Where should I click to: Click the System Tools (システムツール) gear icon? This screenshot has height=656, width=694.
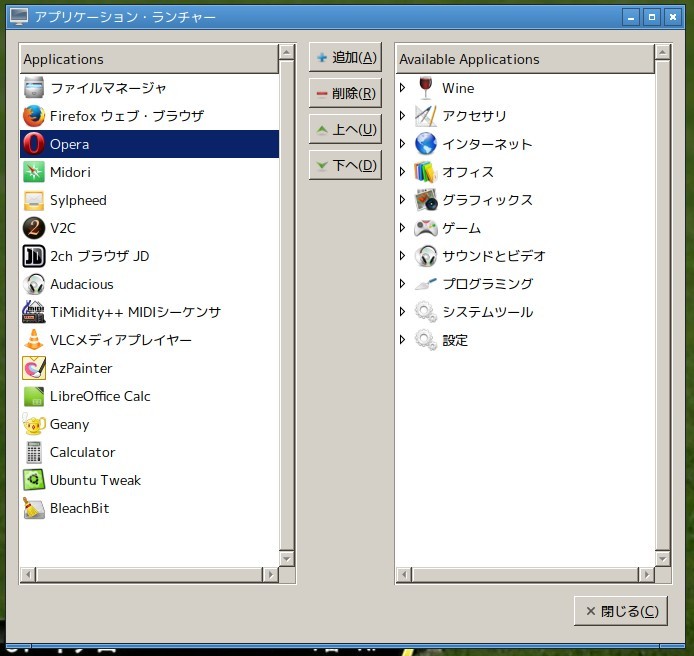coord(426,312)
